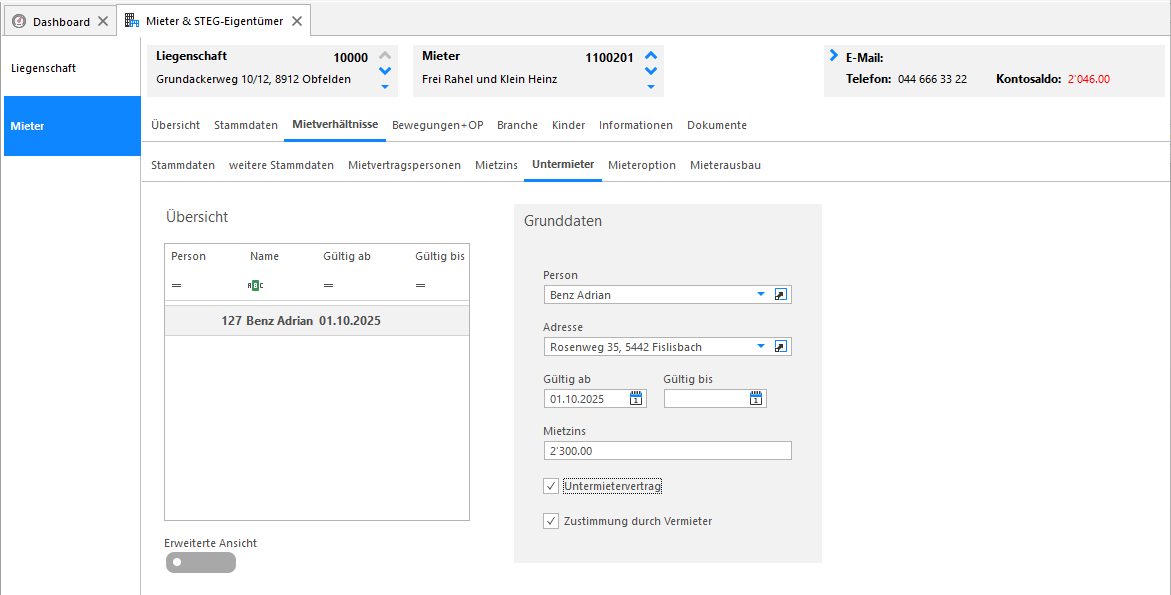Go to previous Liegenschaft with up arrow

pos(385,55)
